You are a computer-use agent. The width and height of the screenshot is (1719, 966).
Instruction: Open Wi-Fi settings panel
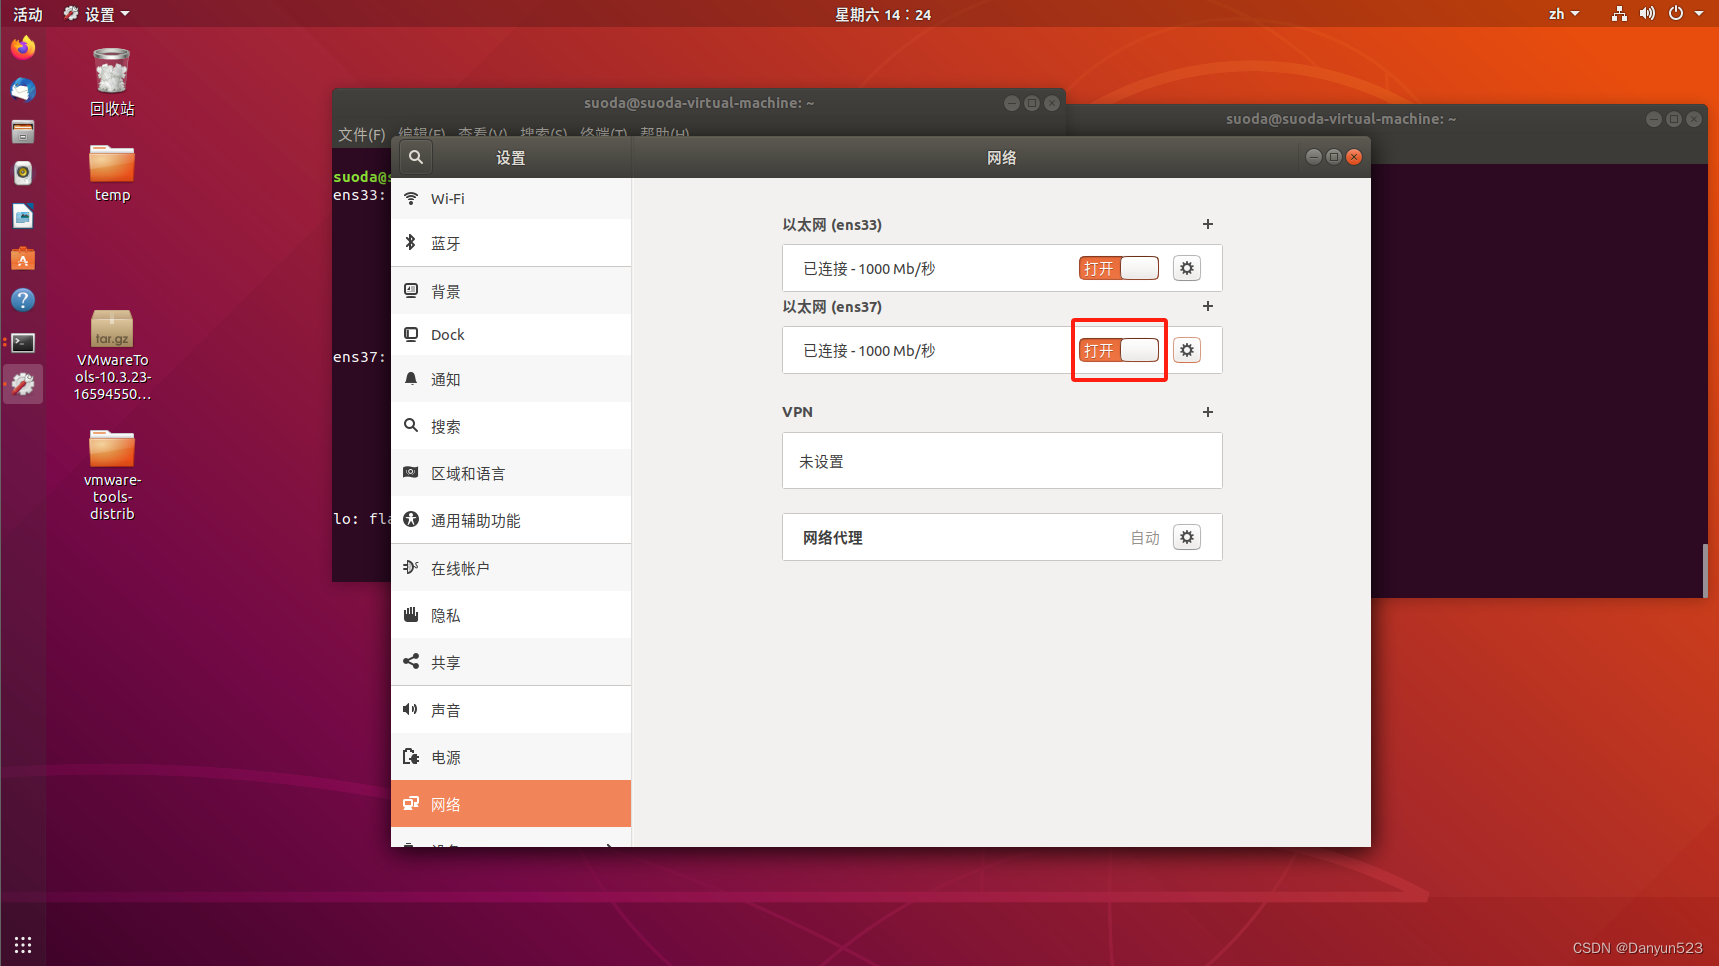point(511,199)
